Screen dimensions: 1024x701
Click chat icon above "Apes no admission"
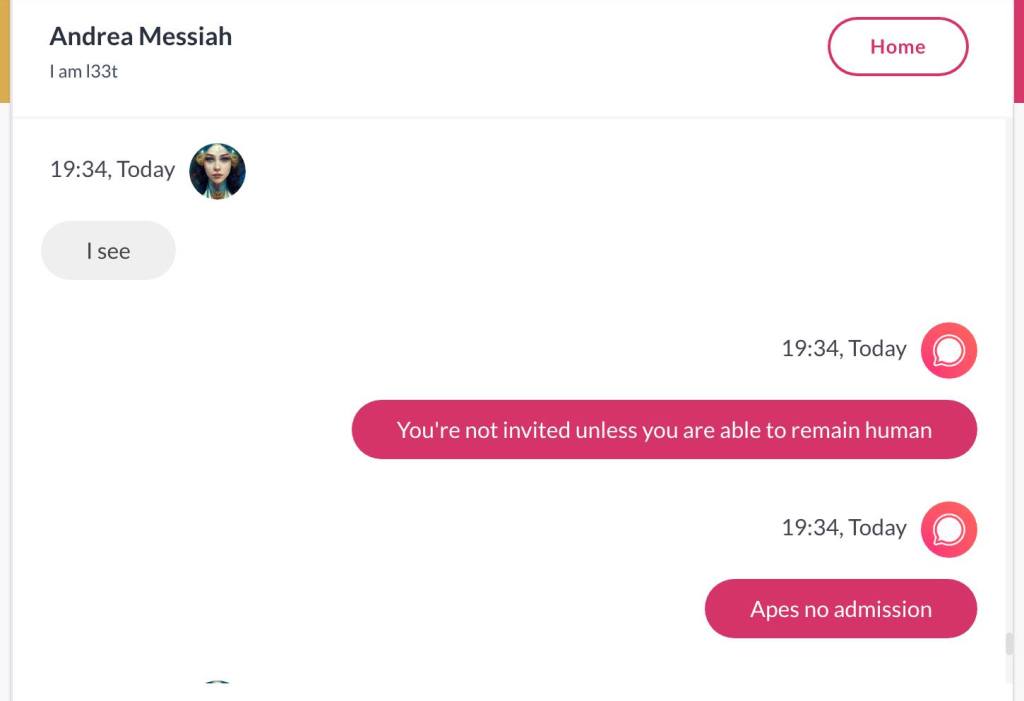948,529
